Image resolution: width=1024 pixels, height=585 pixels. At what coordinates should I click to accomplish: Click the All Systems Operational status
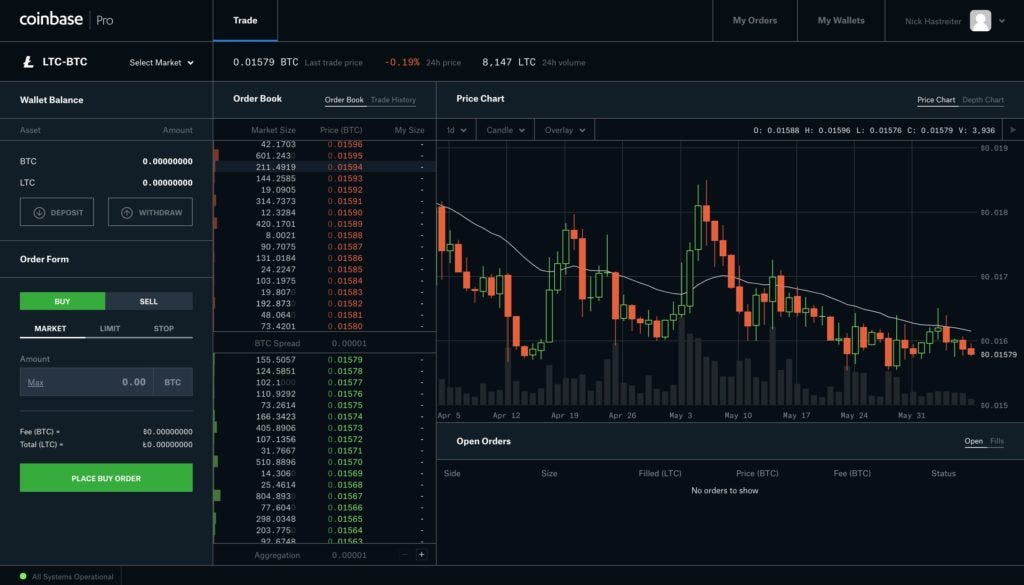pos(72,577)
